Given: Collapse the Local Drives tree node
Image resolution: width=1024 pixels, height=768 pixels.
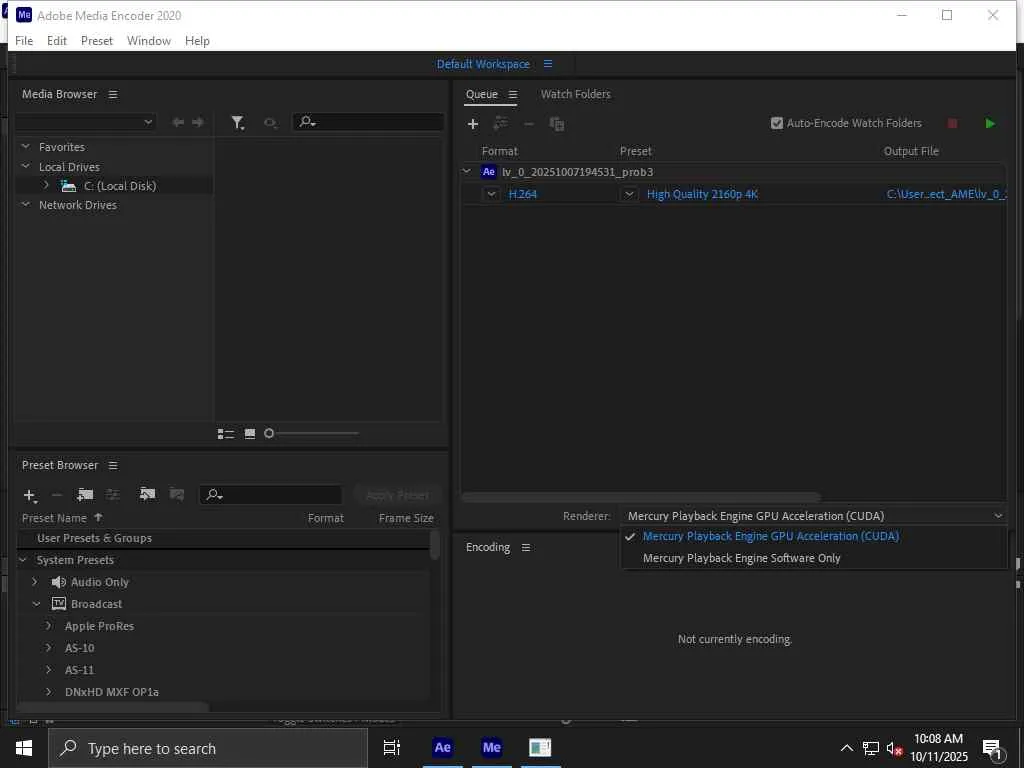Looking at the screenshot, I should click(25, 167).
